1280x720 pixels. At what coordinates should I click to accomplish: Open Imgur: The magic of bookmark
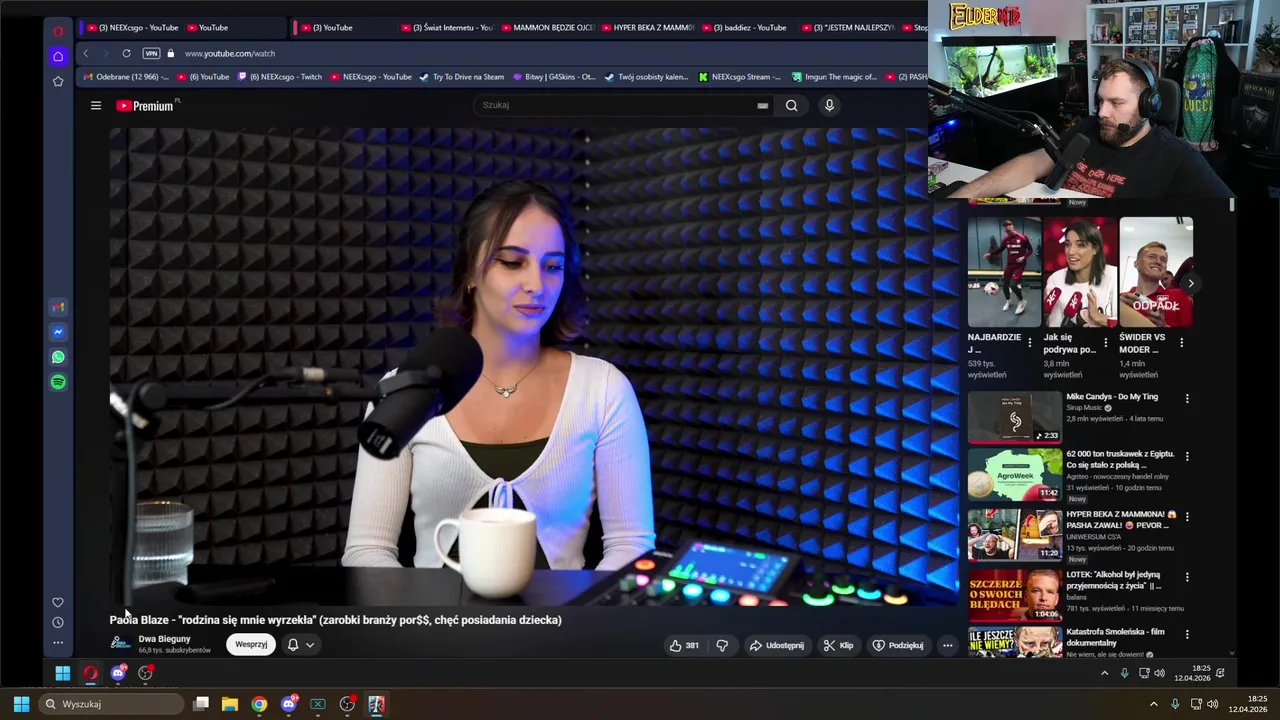click(834, 77)
